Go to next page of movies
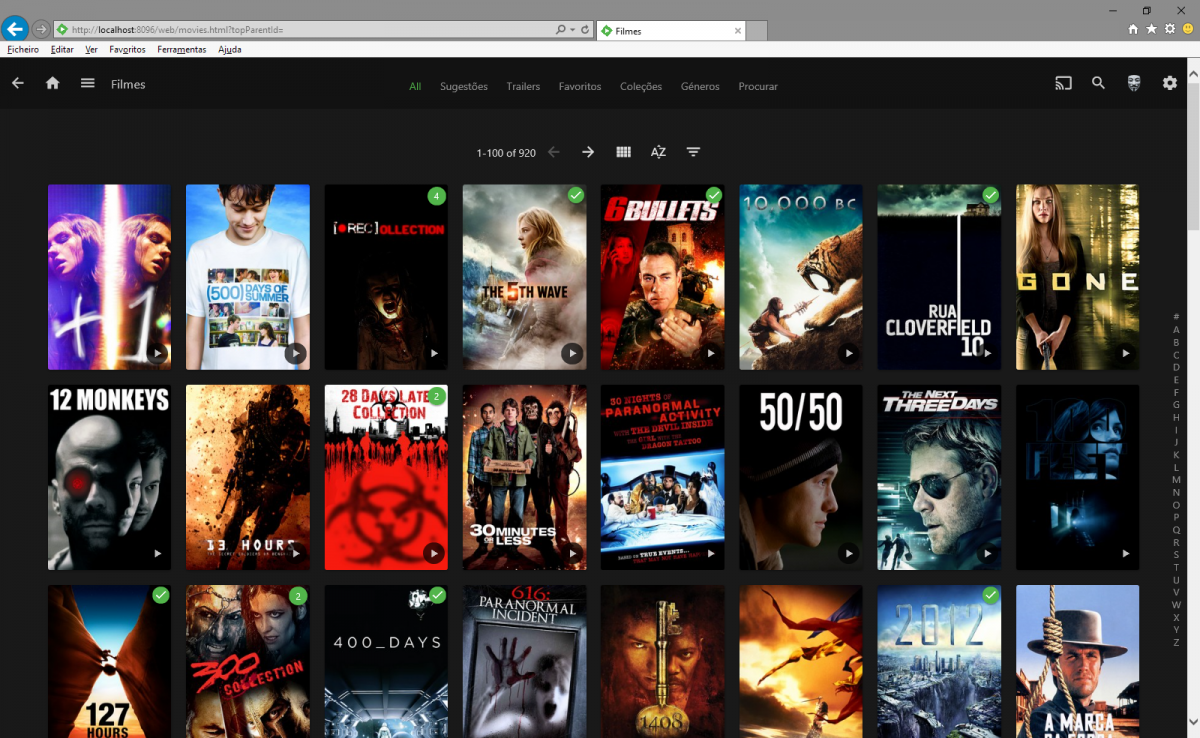This screenshot has height=738, width=1200. click(x=588, y=152)
